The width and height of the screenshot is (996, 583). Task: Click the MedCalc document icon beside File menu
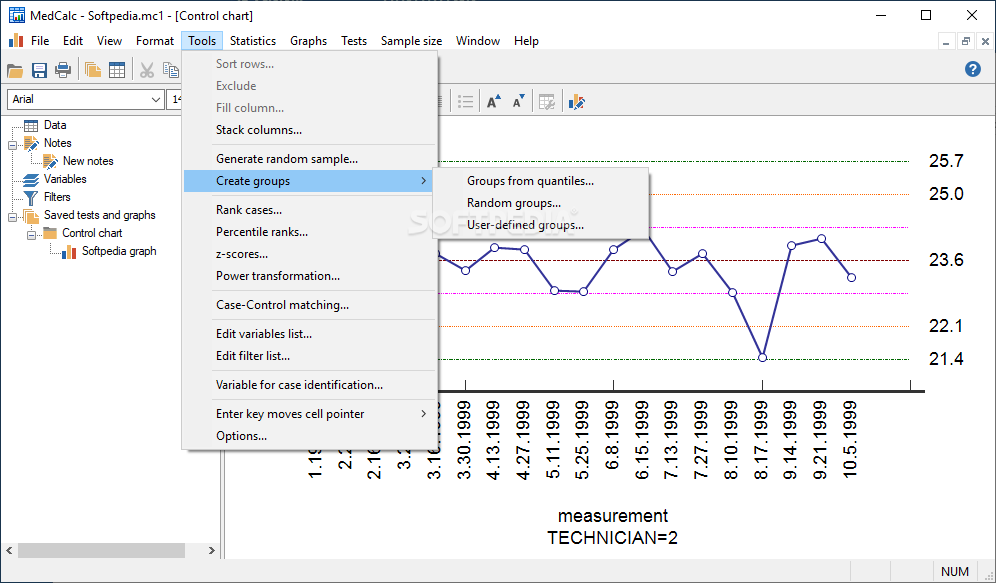(x=16, y=41)
